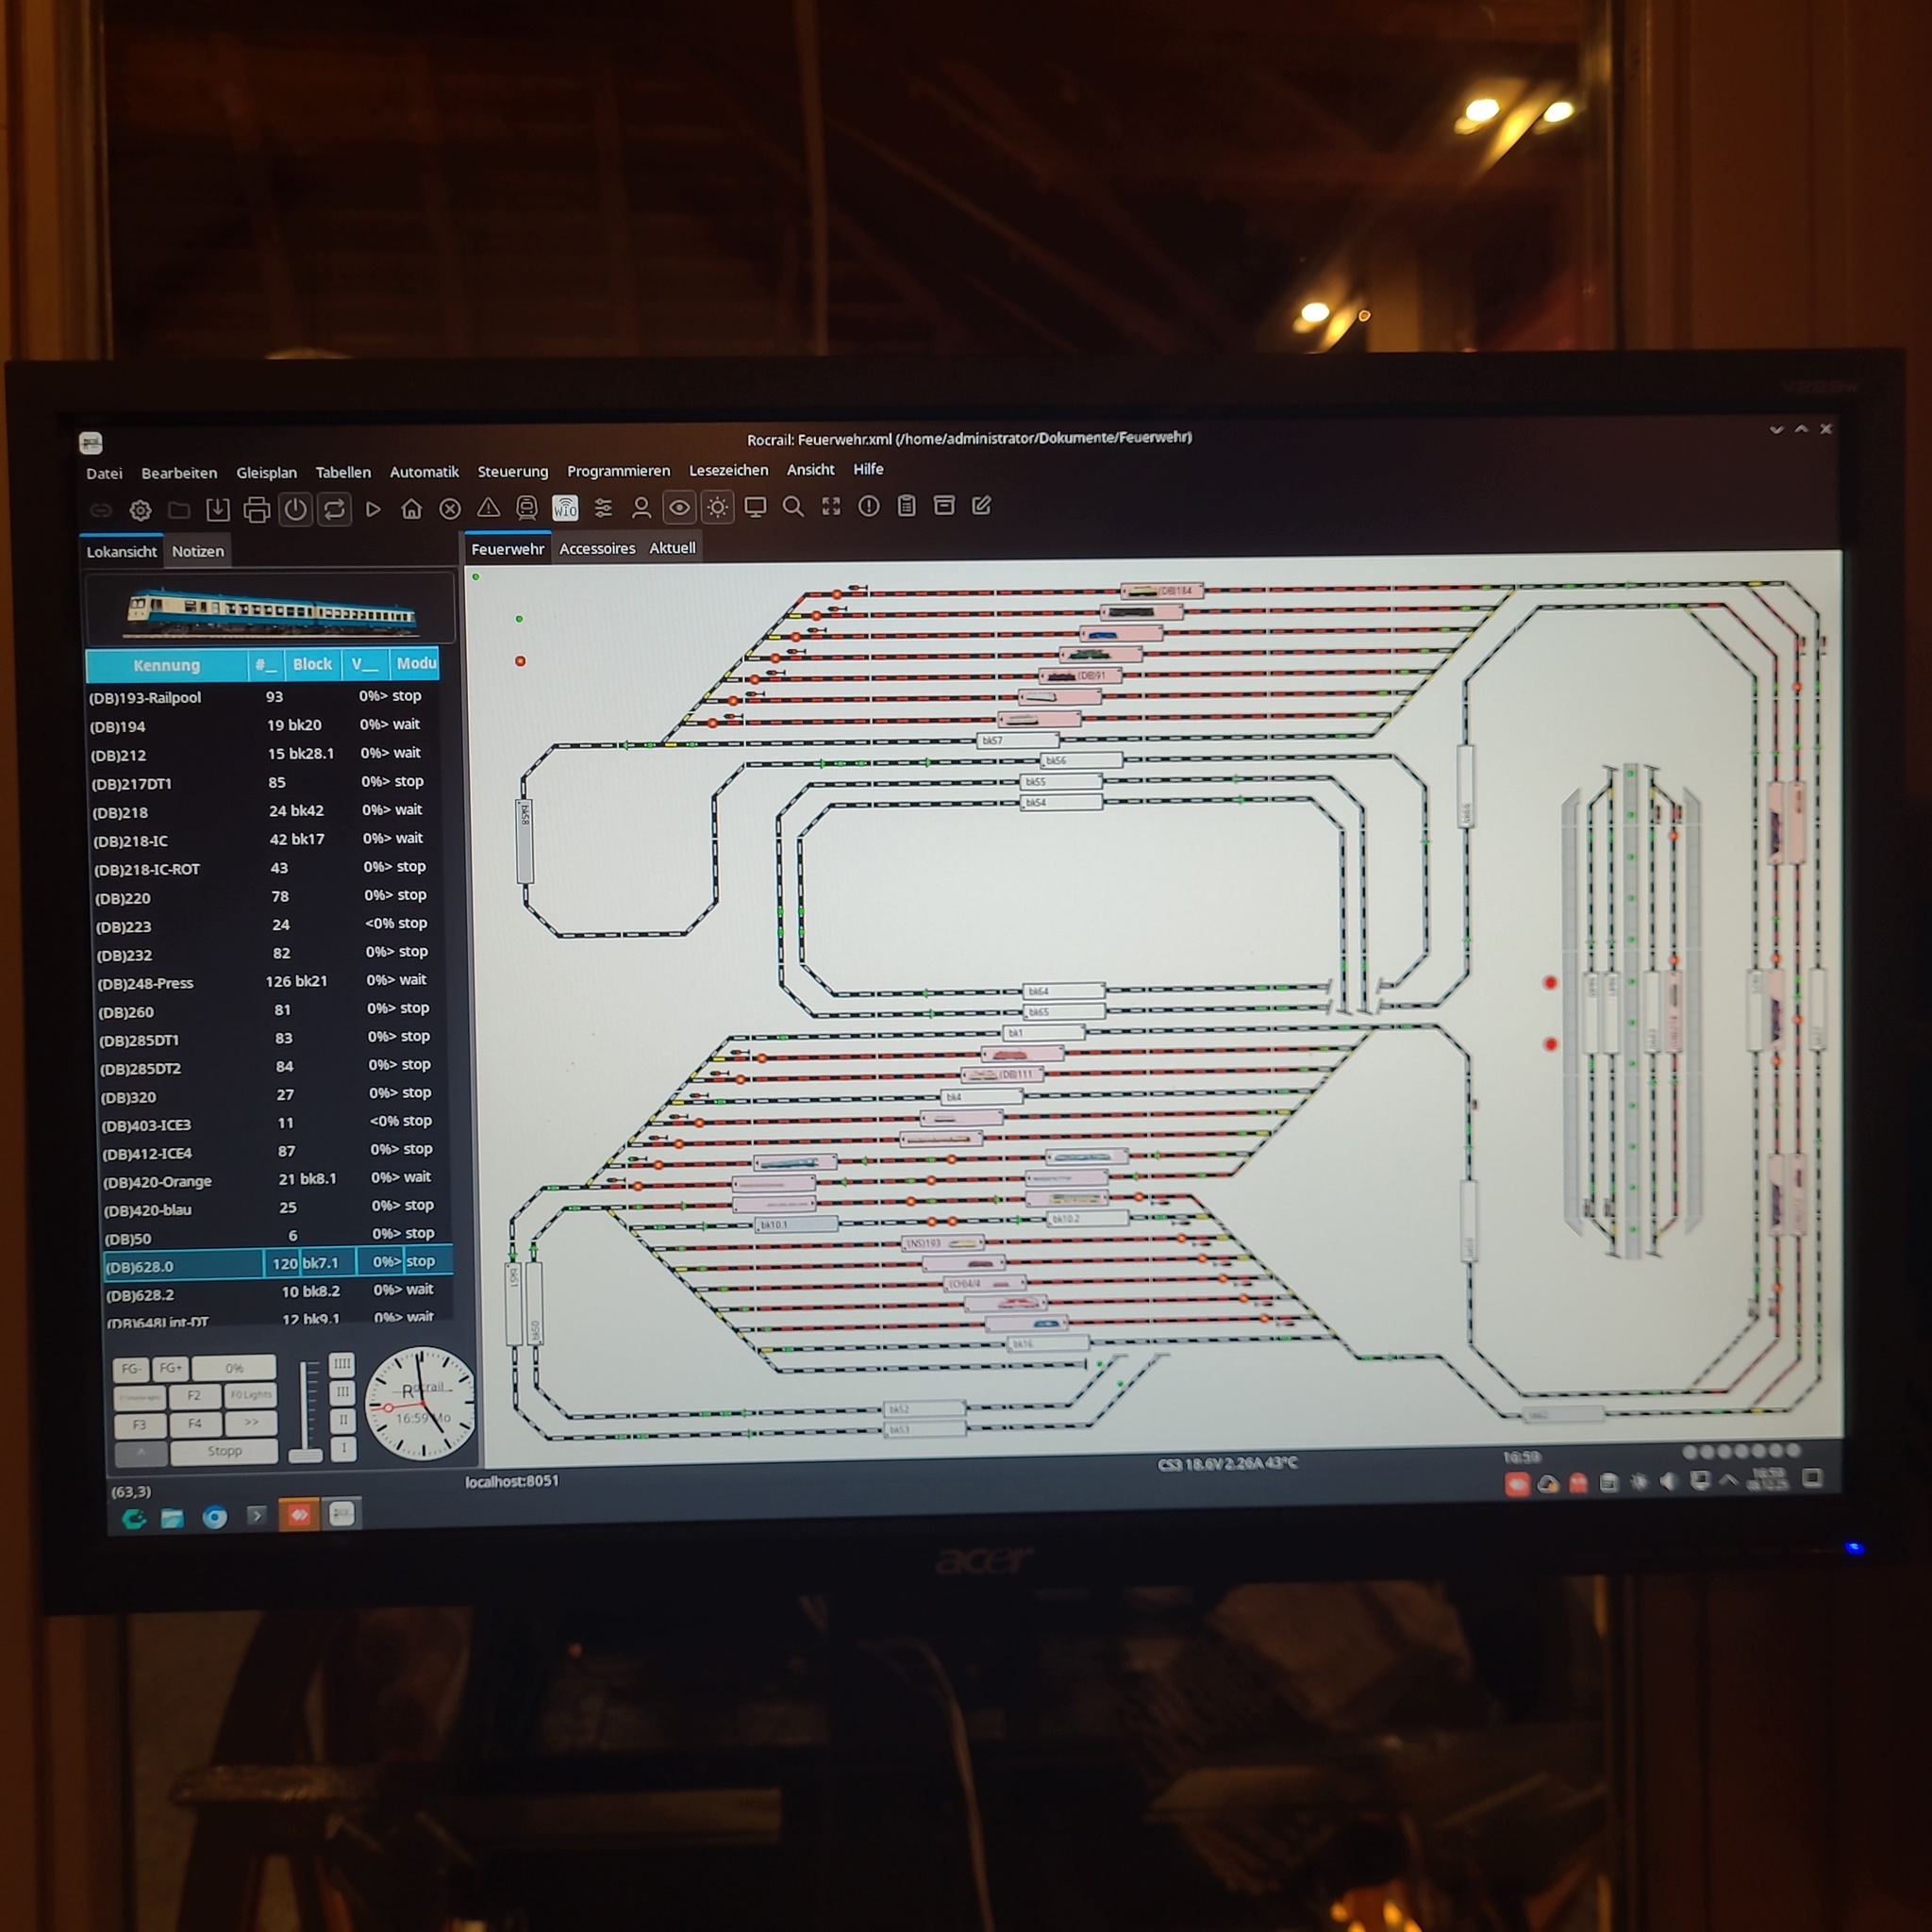Open the Automatik menu
The image size is (1932, 1932).
point(424,472)
